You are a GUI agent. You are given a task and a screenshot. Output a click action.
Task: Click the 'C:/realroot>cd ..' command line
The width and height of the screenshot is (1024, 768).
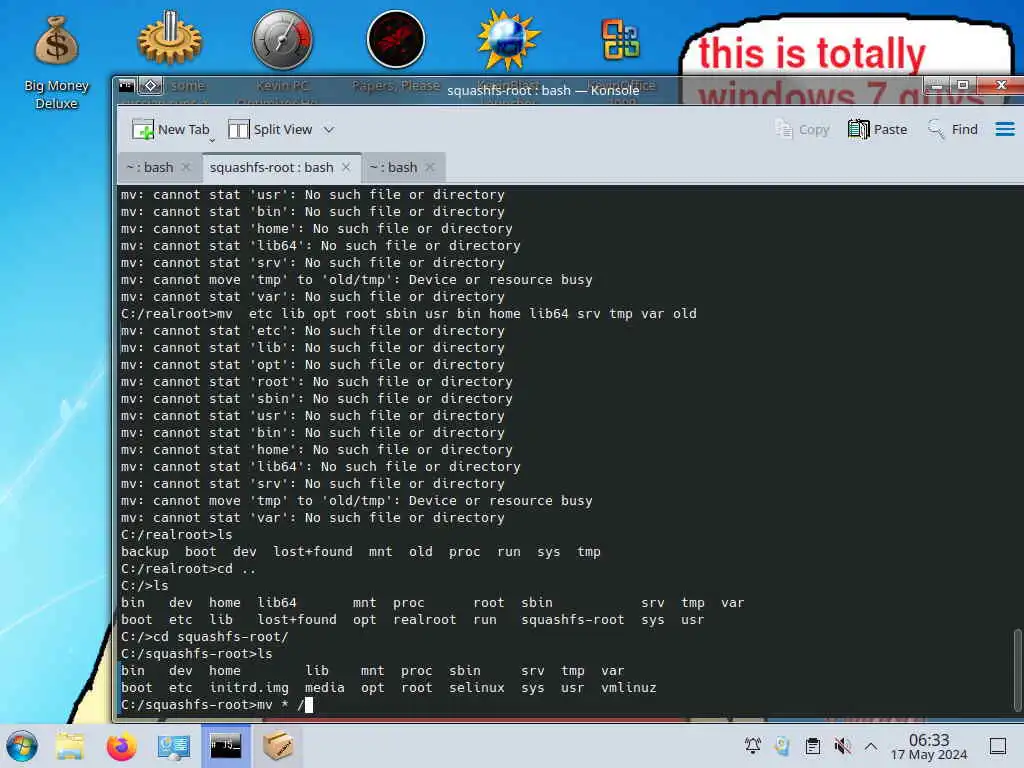(189, 569)
